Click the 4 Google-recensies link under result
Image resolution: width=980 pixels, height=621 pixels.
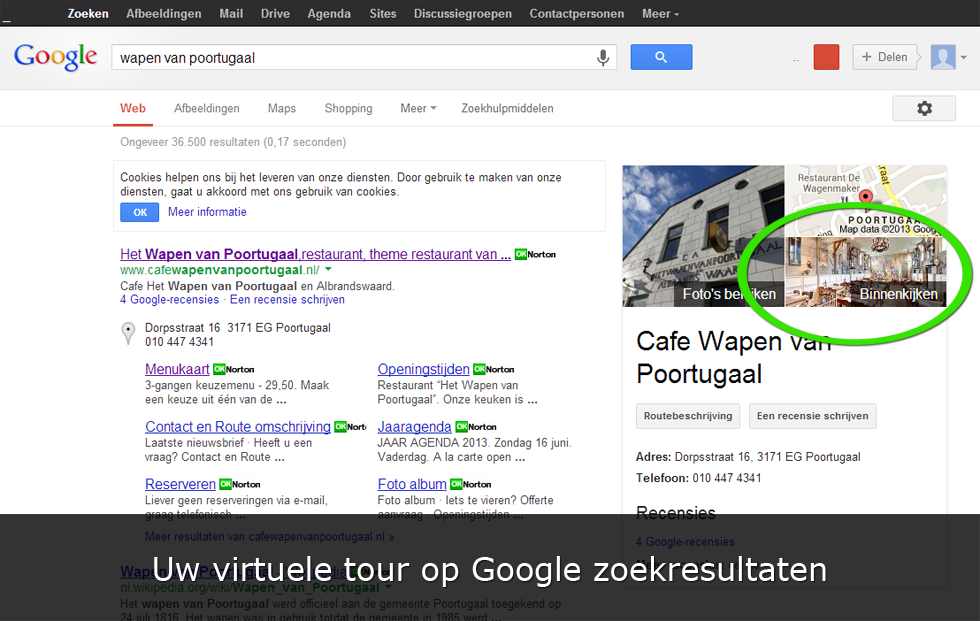tap(169, 300)
